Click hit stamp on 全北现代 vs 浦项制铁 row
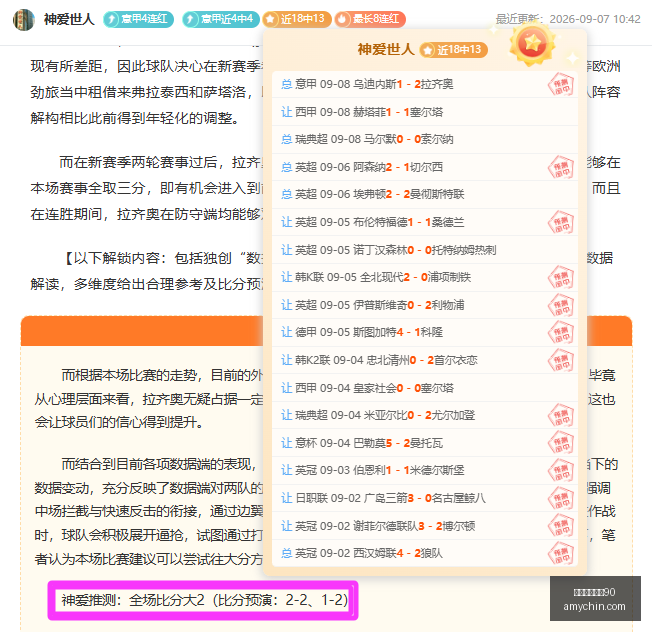This screenshot has width=652, height=632. click(561, 278)
